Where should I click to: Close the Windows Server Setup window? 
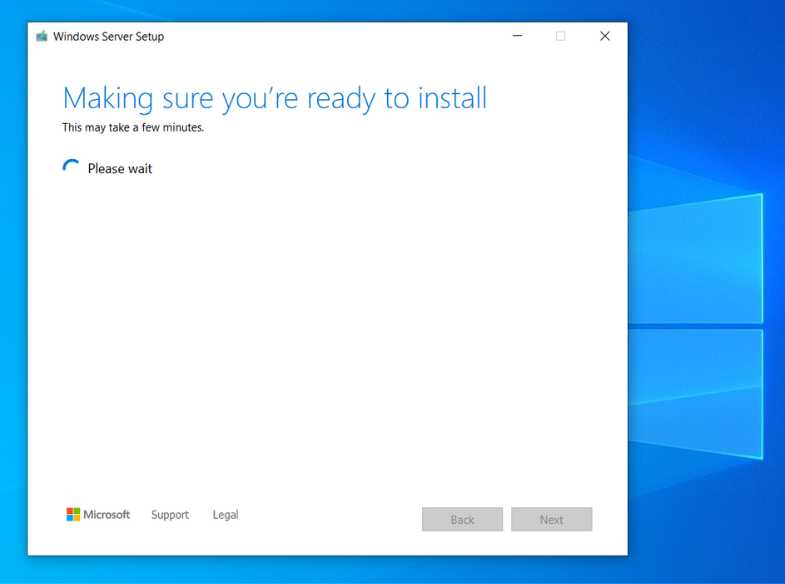tap(604, 36)
